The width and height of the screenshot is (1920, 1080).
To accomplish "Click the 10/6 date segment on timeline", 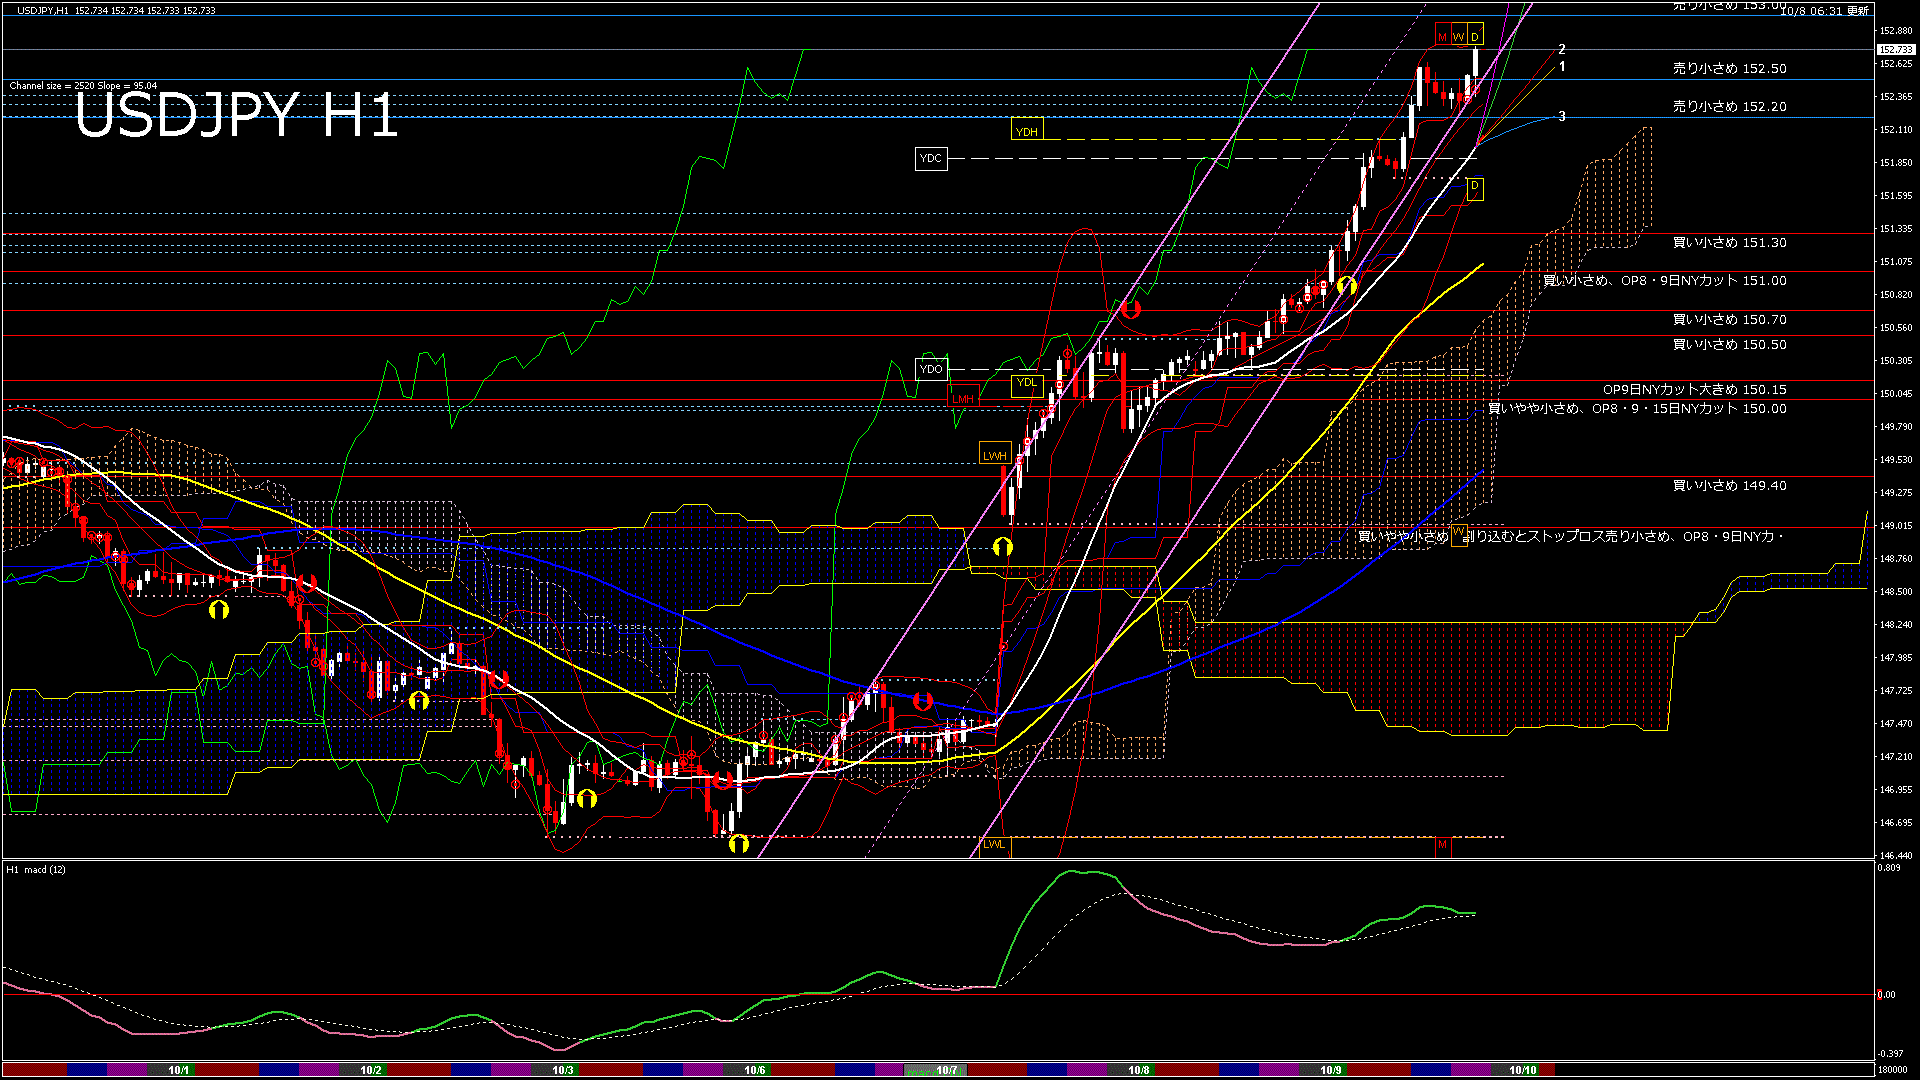I will pos(755,1070).
